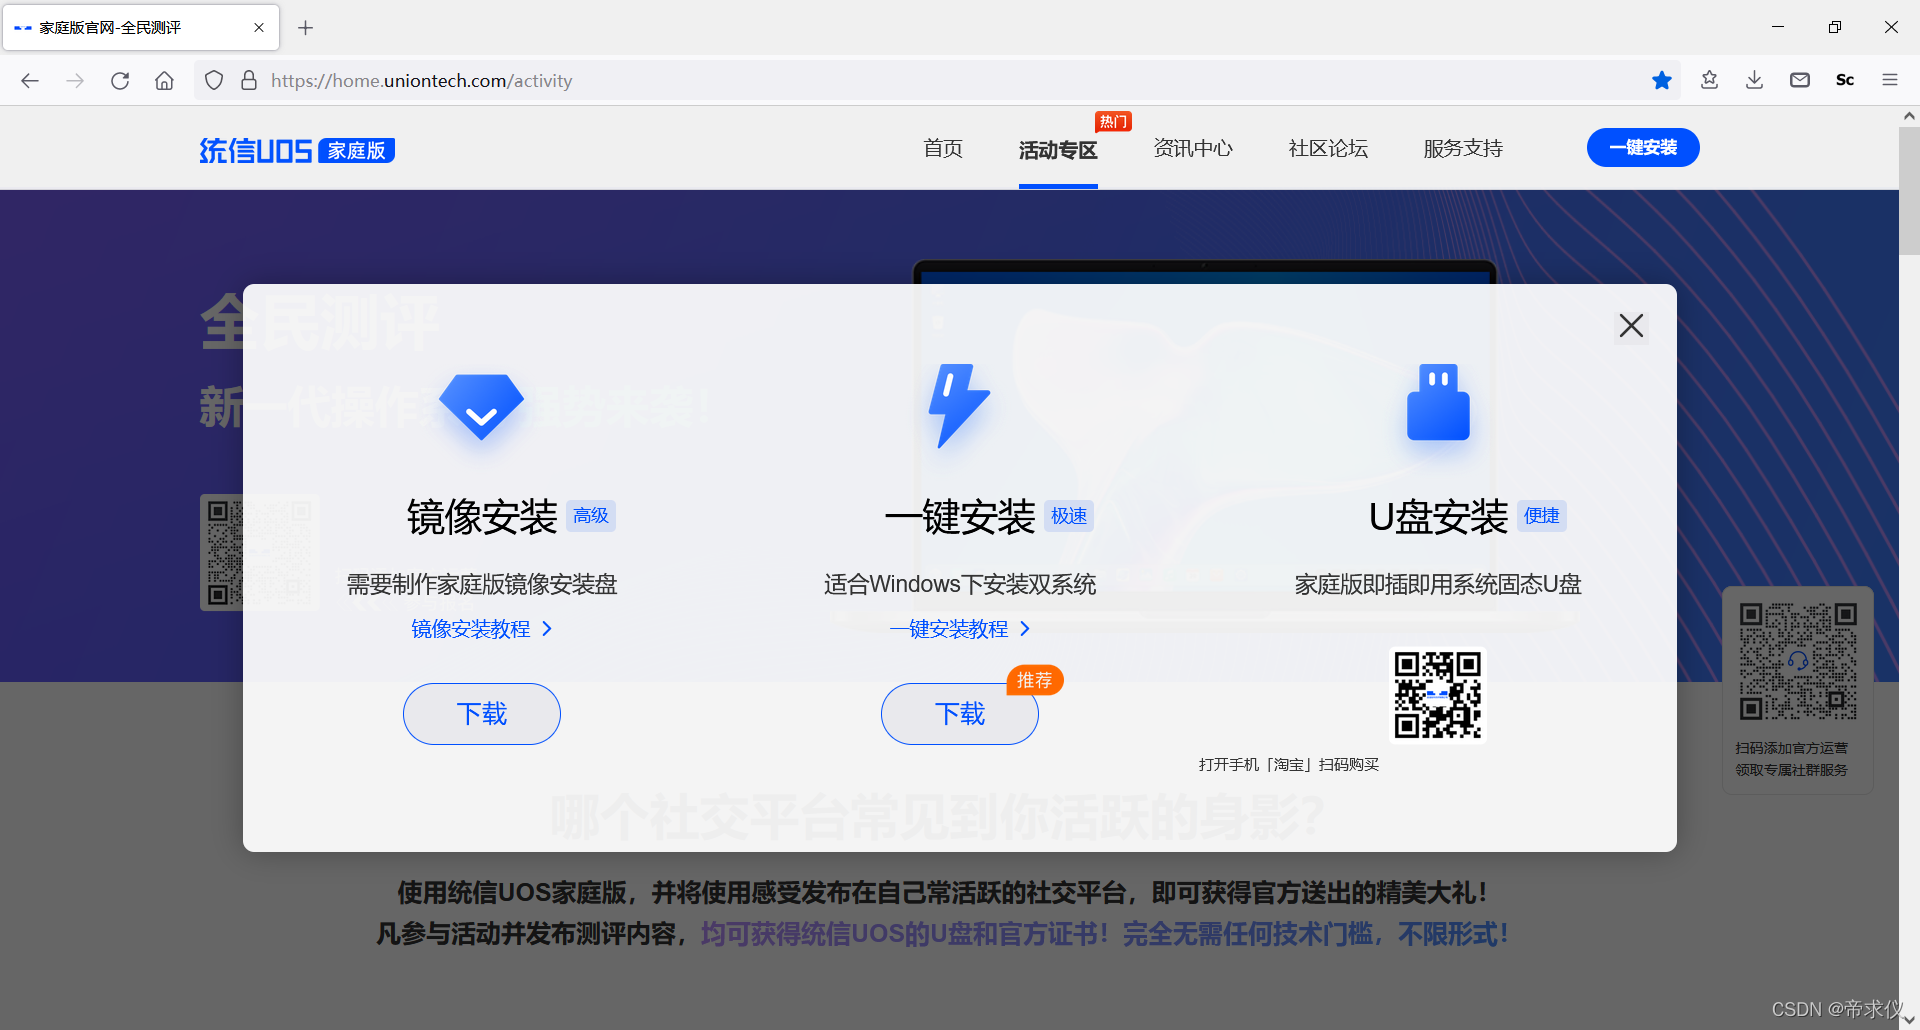Close the 家庭版官网-全民测评 tab
Screen dimensions: 1920x1030
tap(259, 28)
